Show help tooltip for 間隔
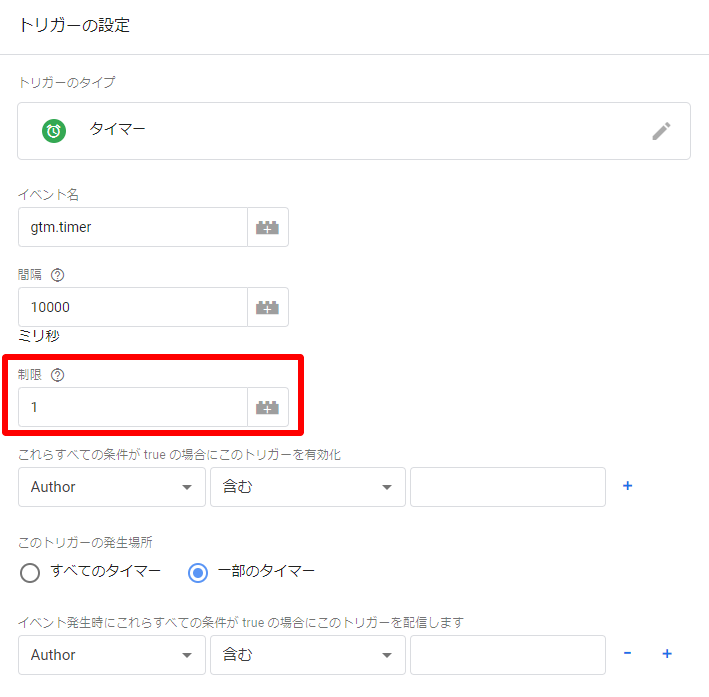 click(57, 275)
